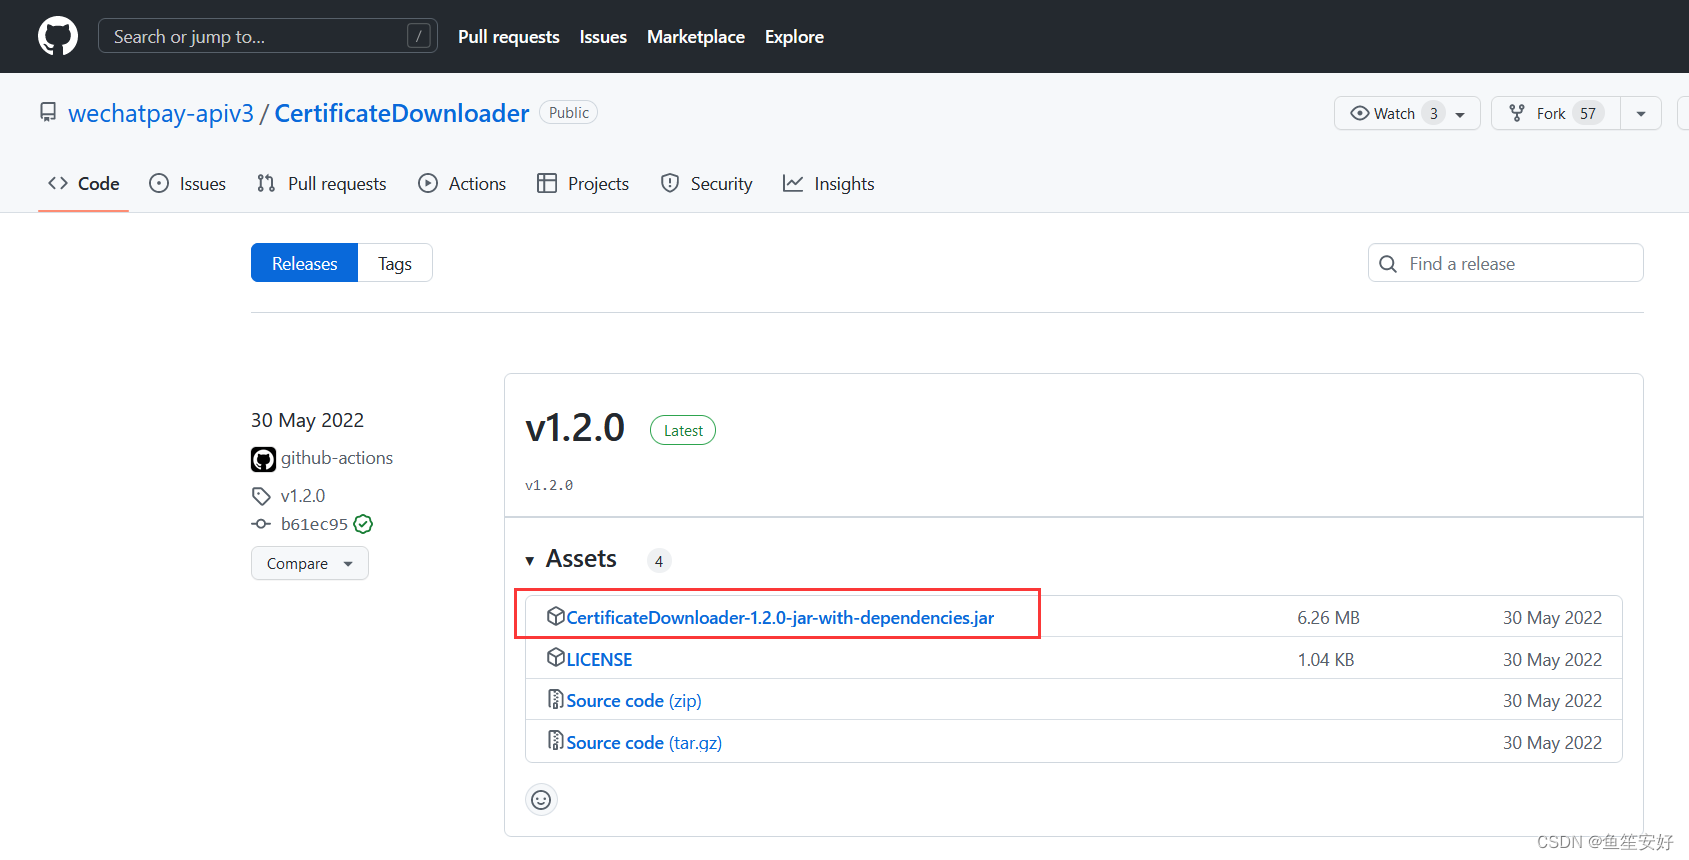Click the Fork count 57
Screen dimensions: 1689x860
[1588, 113]
